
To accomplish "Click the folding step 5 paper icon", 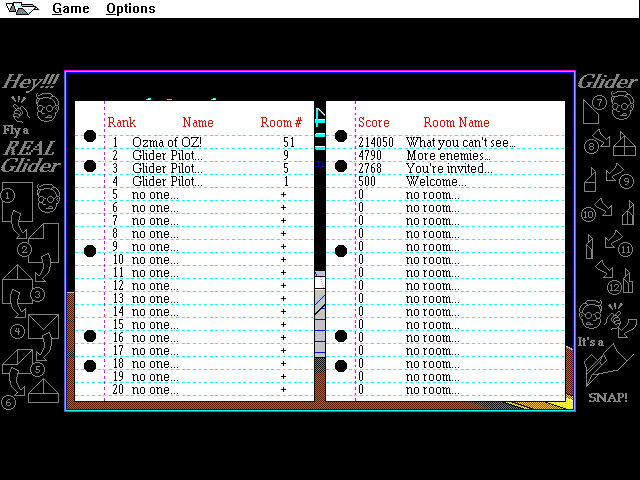I will [x=17, y=361].
